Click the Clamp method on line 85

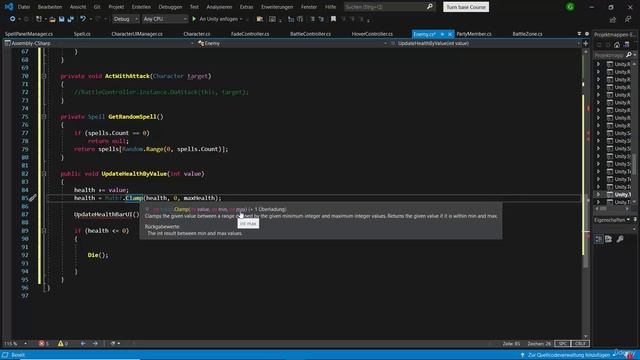point(134,198)
